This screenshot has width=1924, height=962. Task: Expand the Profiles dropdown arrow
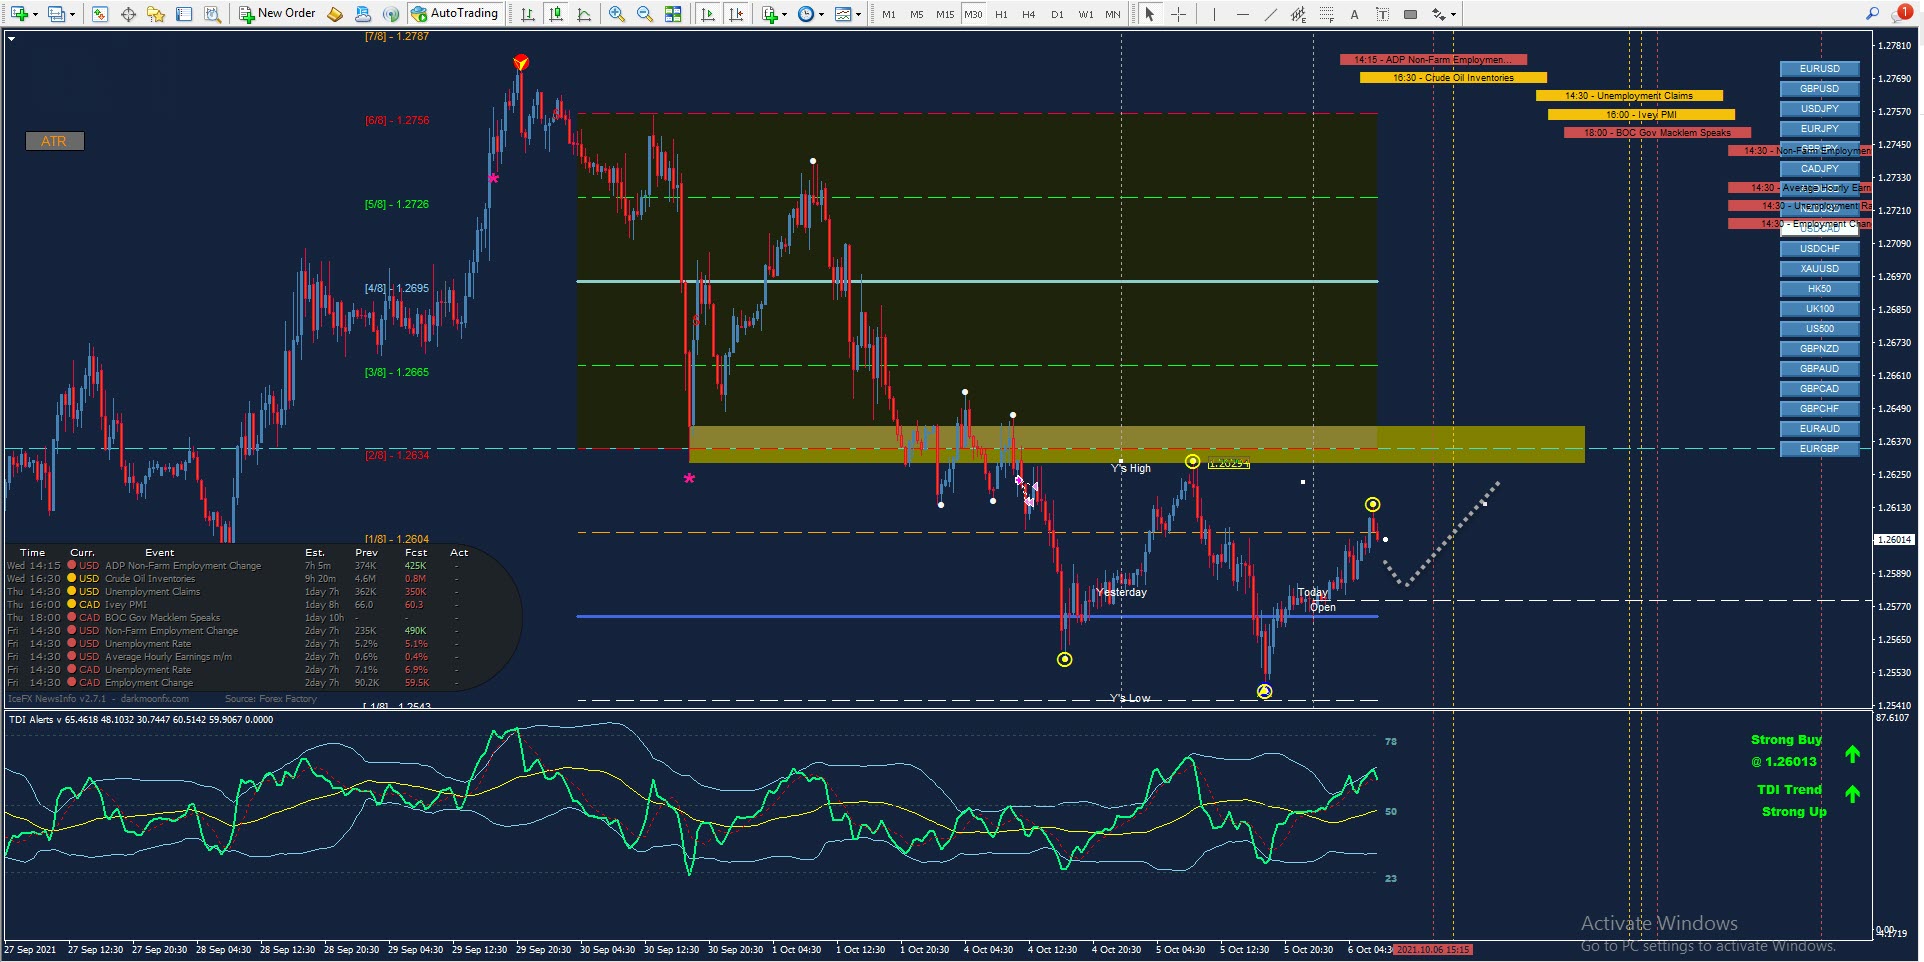[72, 14]
